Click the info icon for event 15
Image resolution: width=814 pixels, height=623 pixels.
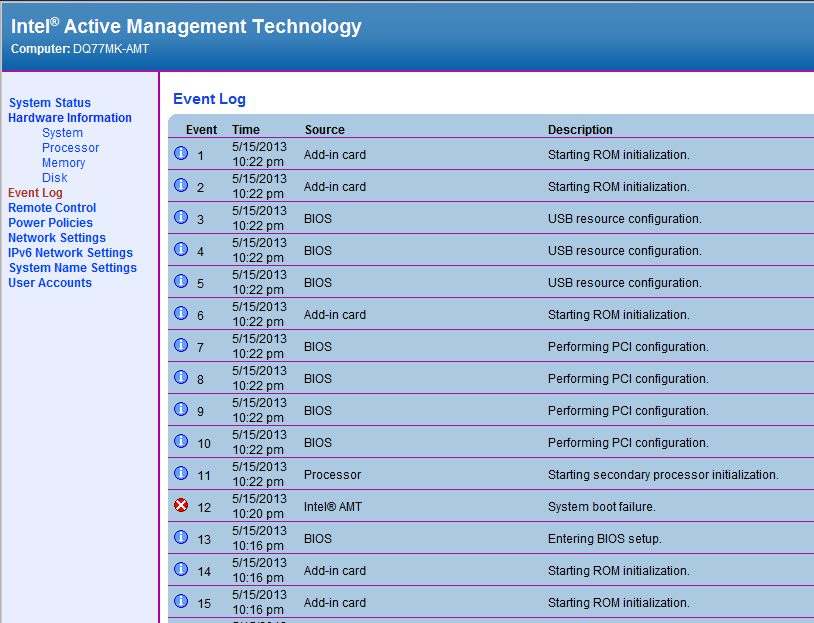click(x=181, y=602)
